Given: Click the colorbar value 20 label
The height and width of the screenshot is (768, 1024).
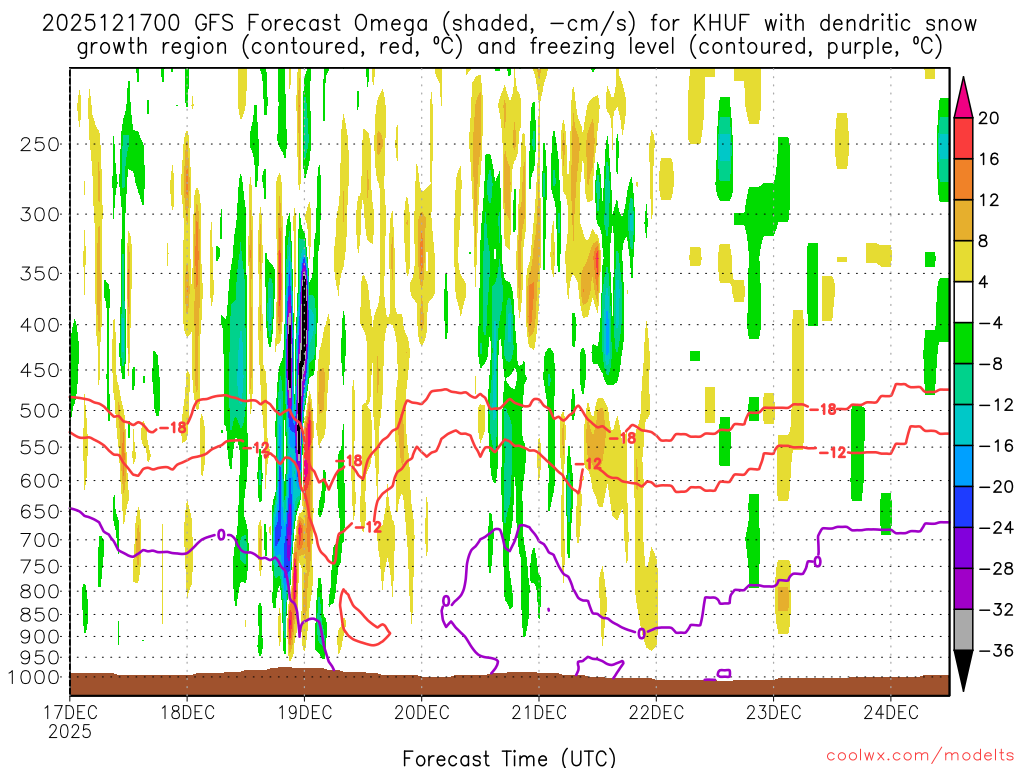Looking at the screenshot, I should point(989,118).
